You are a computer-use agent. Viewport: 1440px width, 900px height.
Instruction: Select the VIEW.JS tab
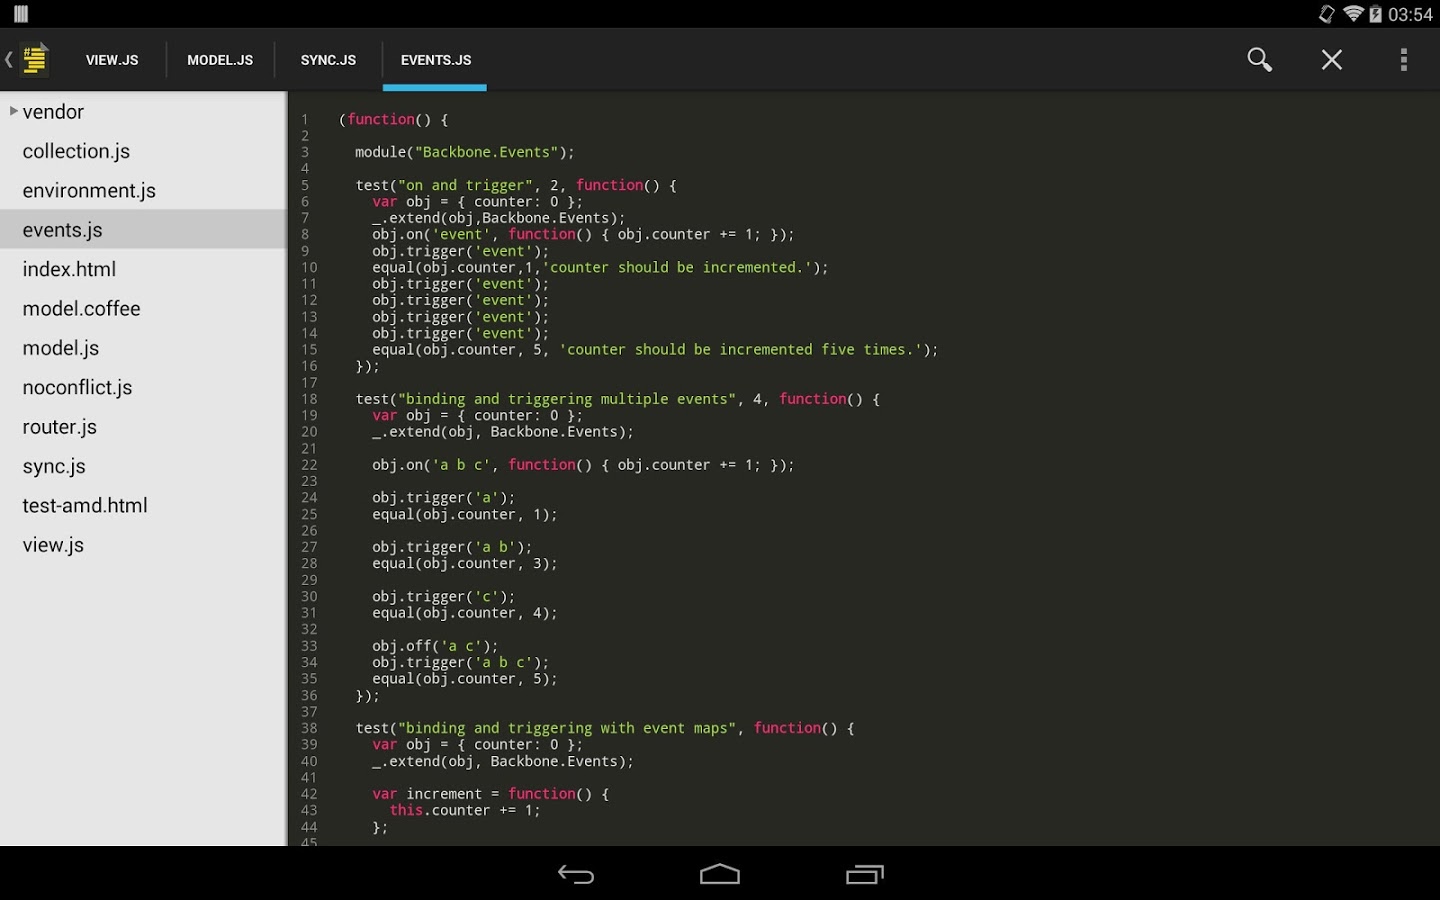click(111, 59)
